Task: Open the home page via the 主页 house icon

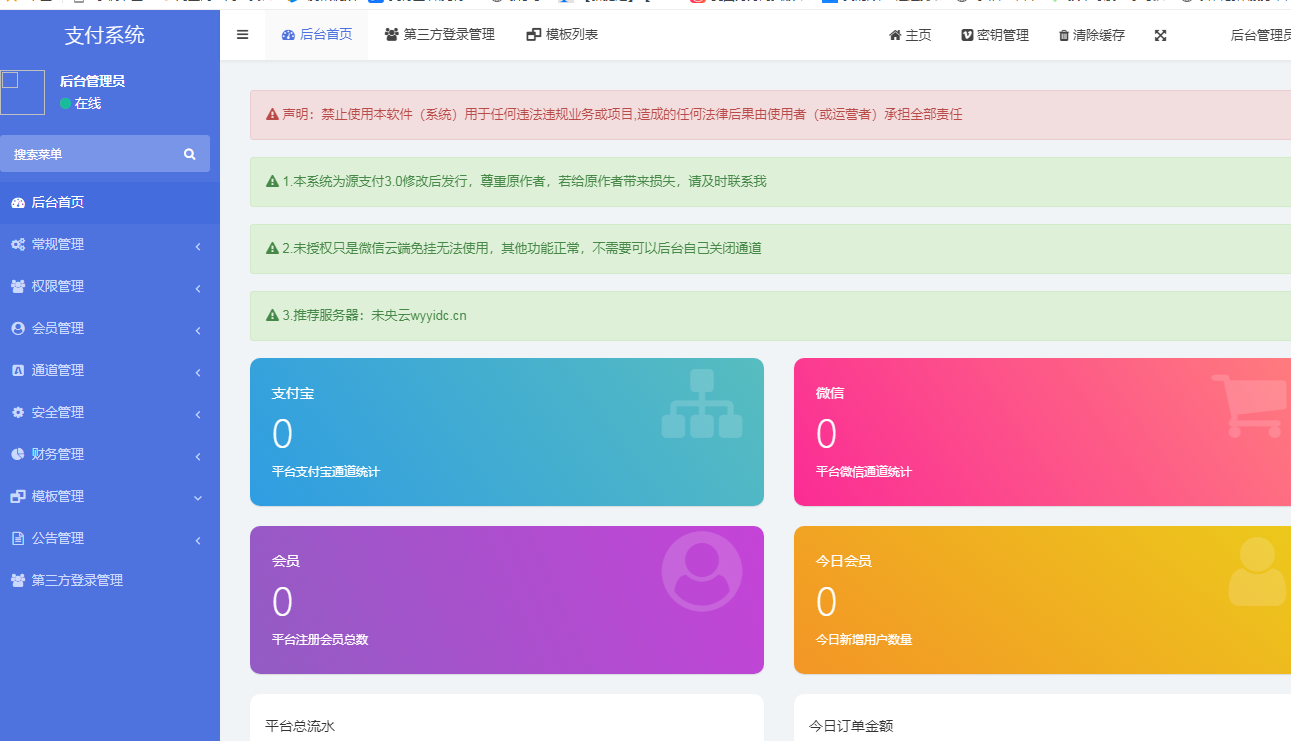Action: point(894,33)
